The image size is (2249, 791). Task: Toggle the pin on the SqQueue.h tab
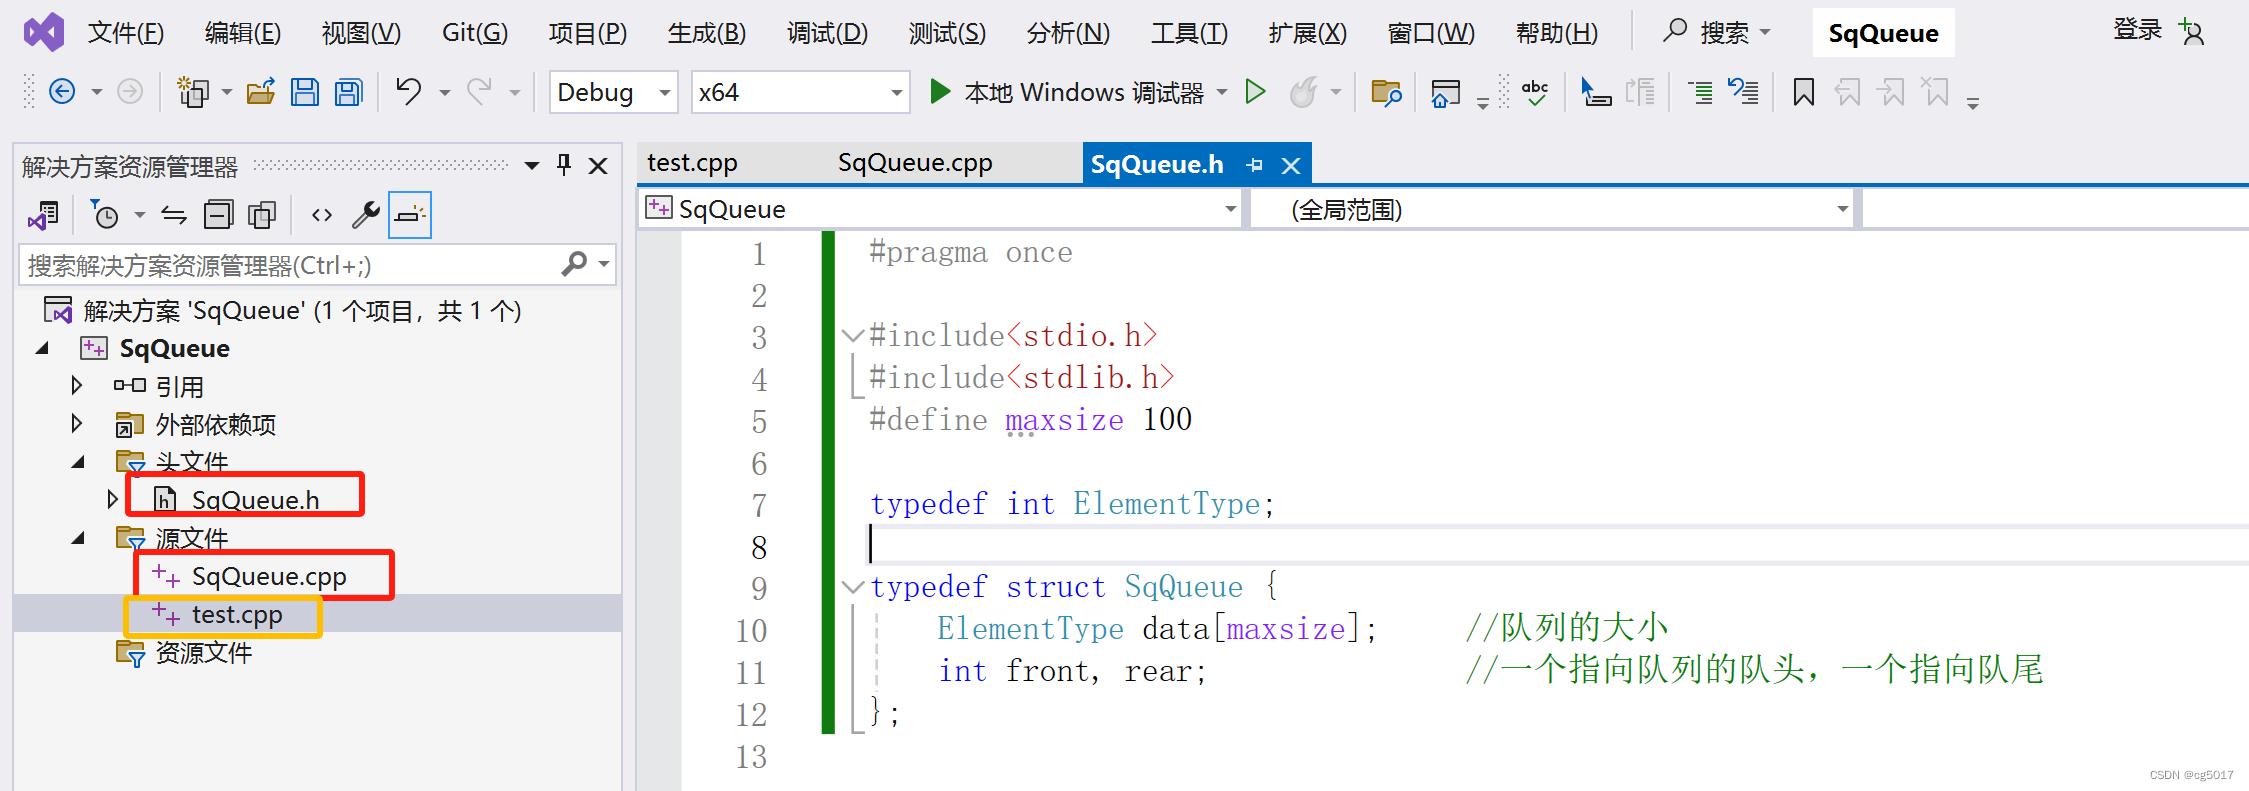coord(1255,165)
